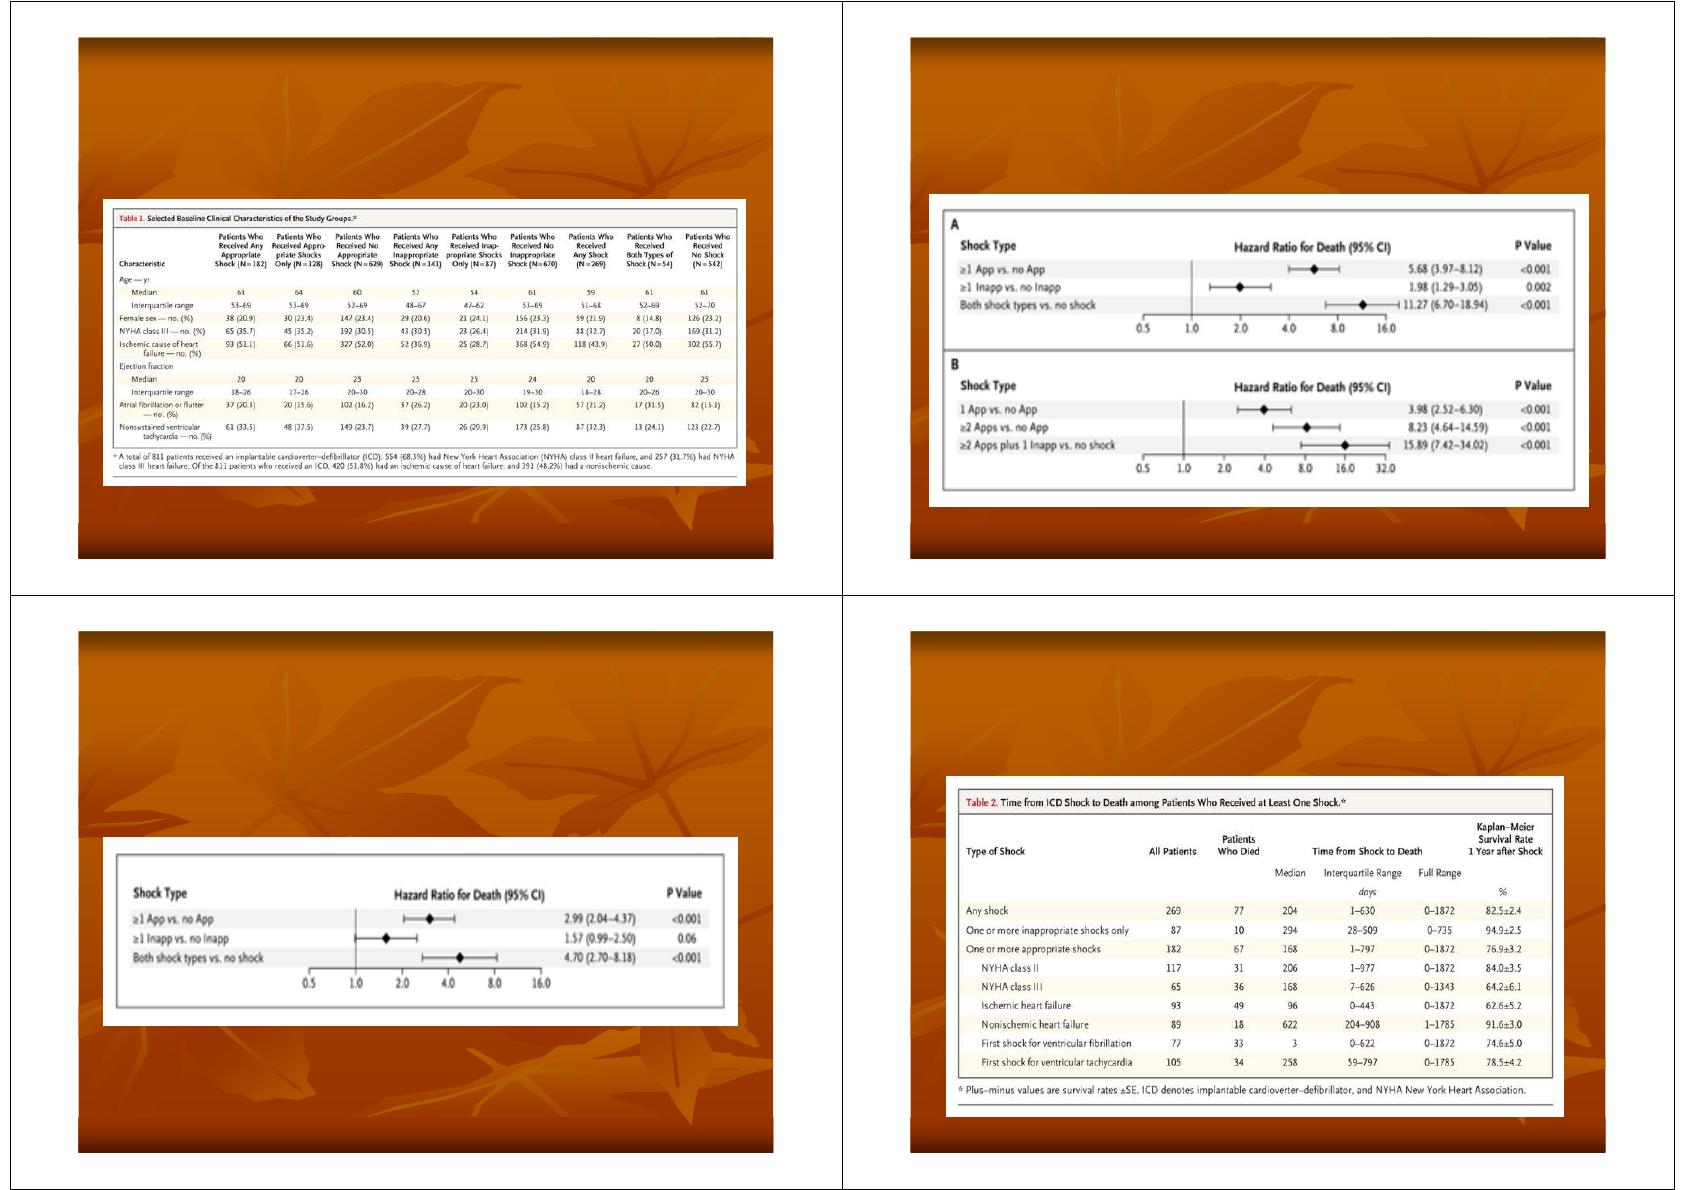Image resolution: width=1684 pixels, height=1190 pixels.
Task: Click the 'Ischemic cause of heart failure' row label
Action: pyautogui.click(x=160, y=348)
